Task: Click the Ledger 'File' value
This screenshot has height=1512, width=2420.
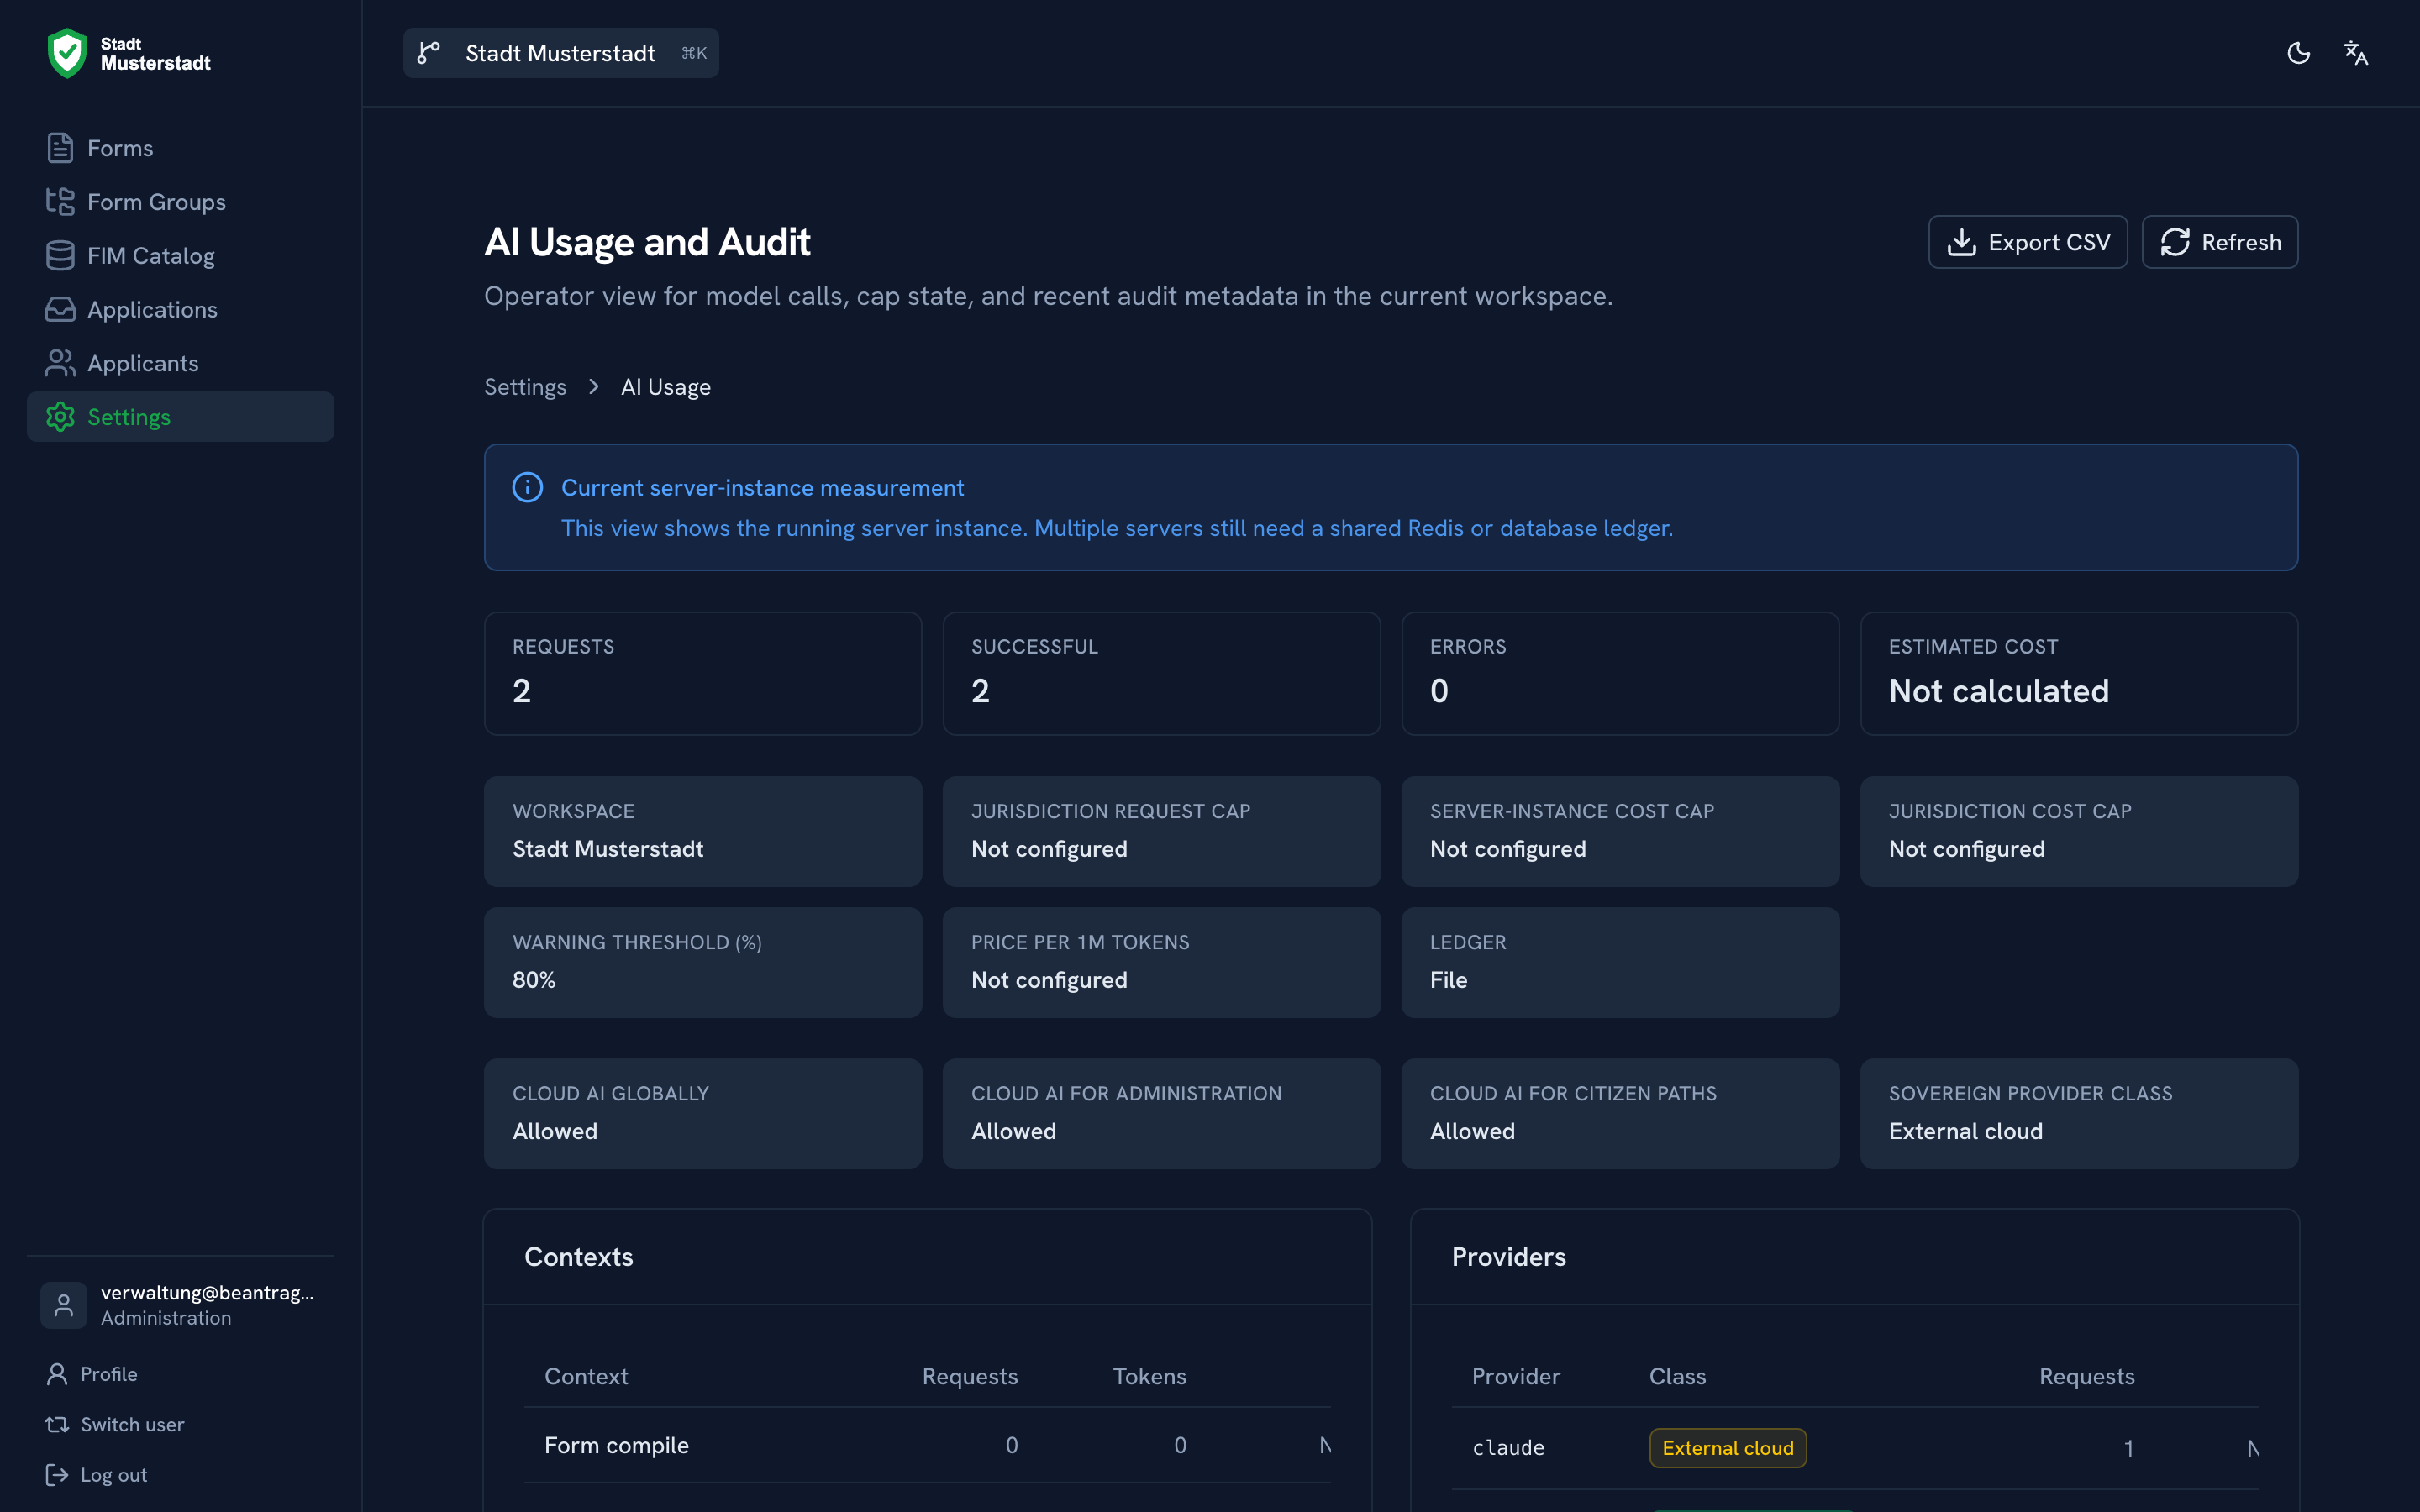Action: tap(1449, 980)
